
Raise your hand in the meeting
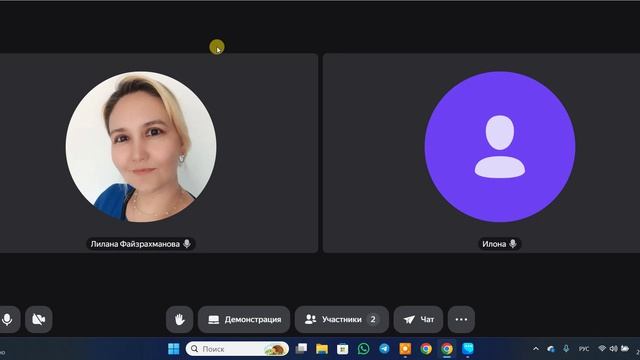pyautogui.click(x=180, y=319)
